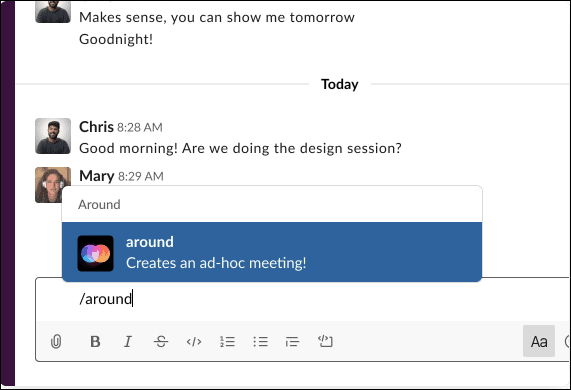
Task: Apply inline code formatting
Action: [x=194, y=342]
